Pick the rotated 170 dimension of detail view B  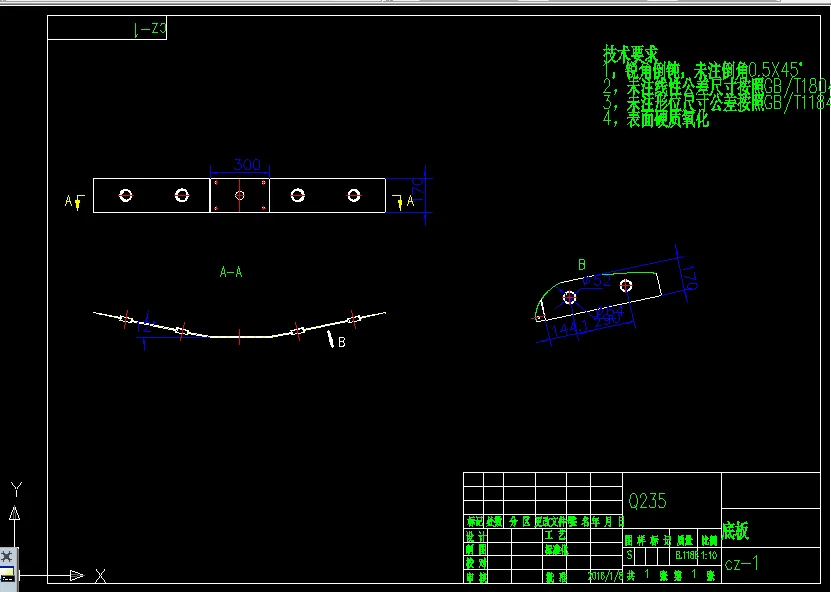tap(690, 278)
